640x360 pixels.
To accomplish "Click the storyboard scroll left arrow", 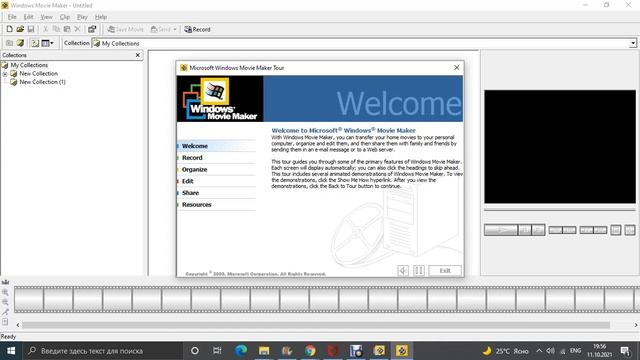I will pyautogui.click(x=18, y=325).
